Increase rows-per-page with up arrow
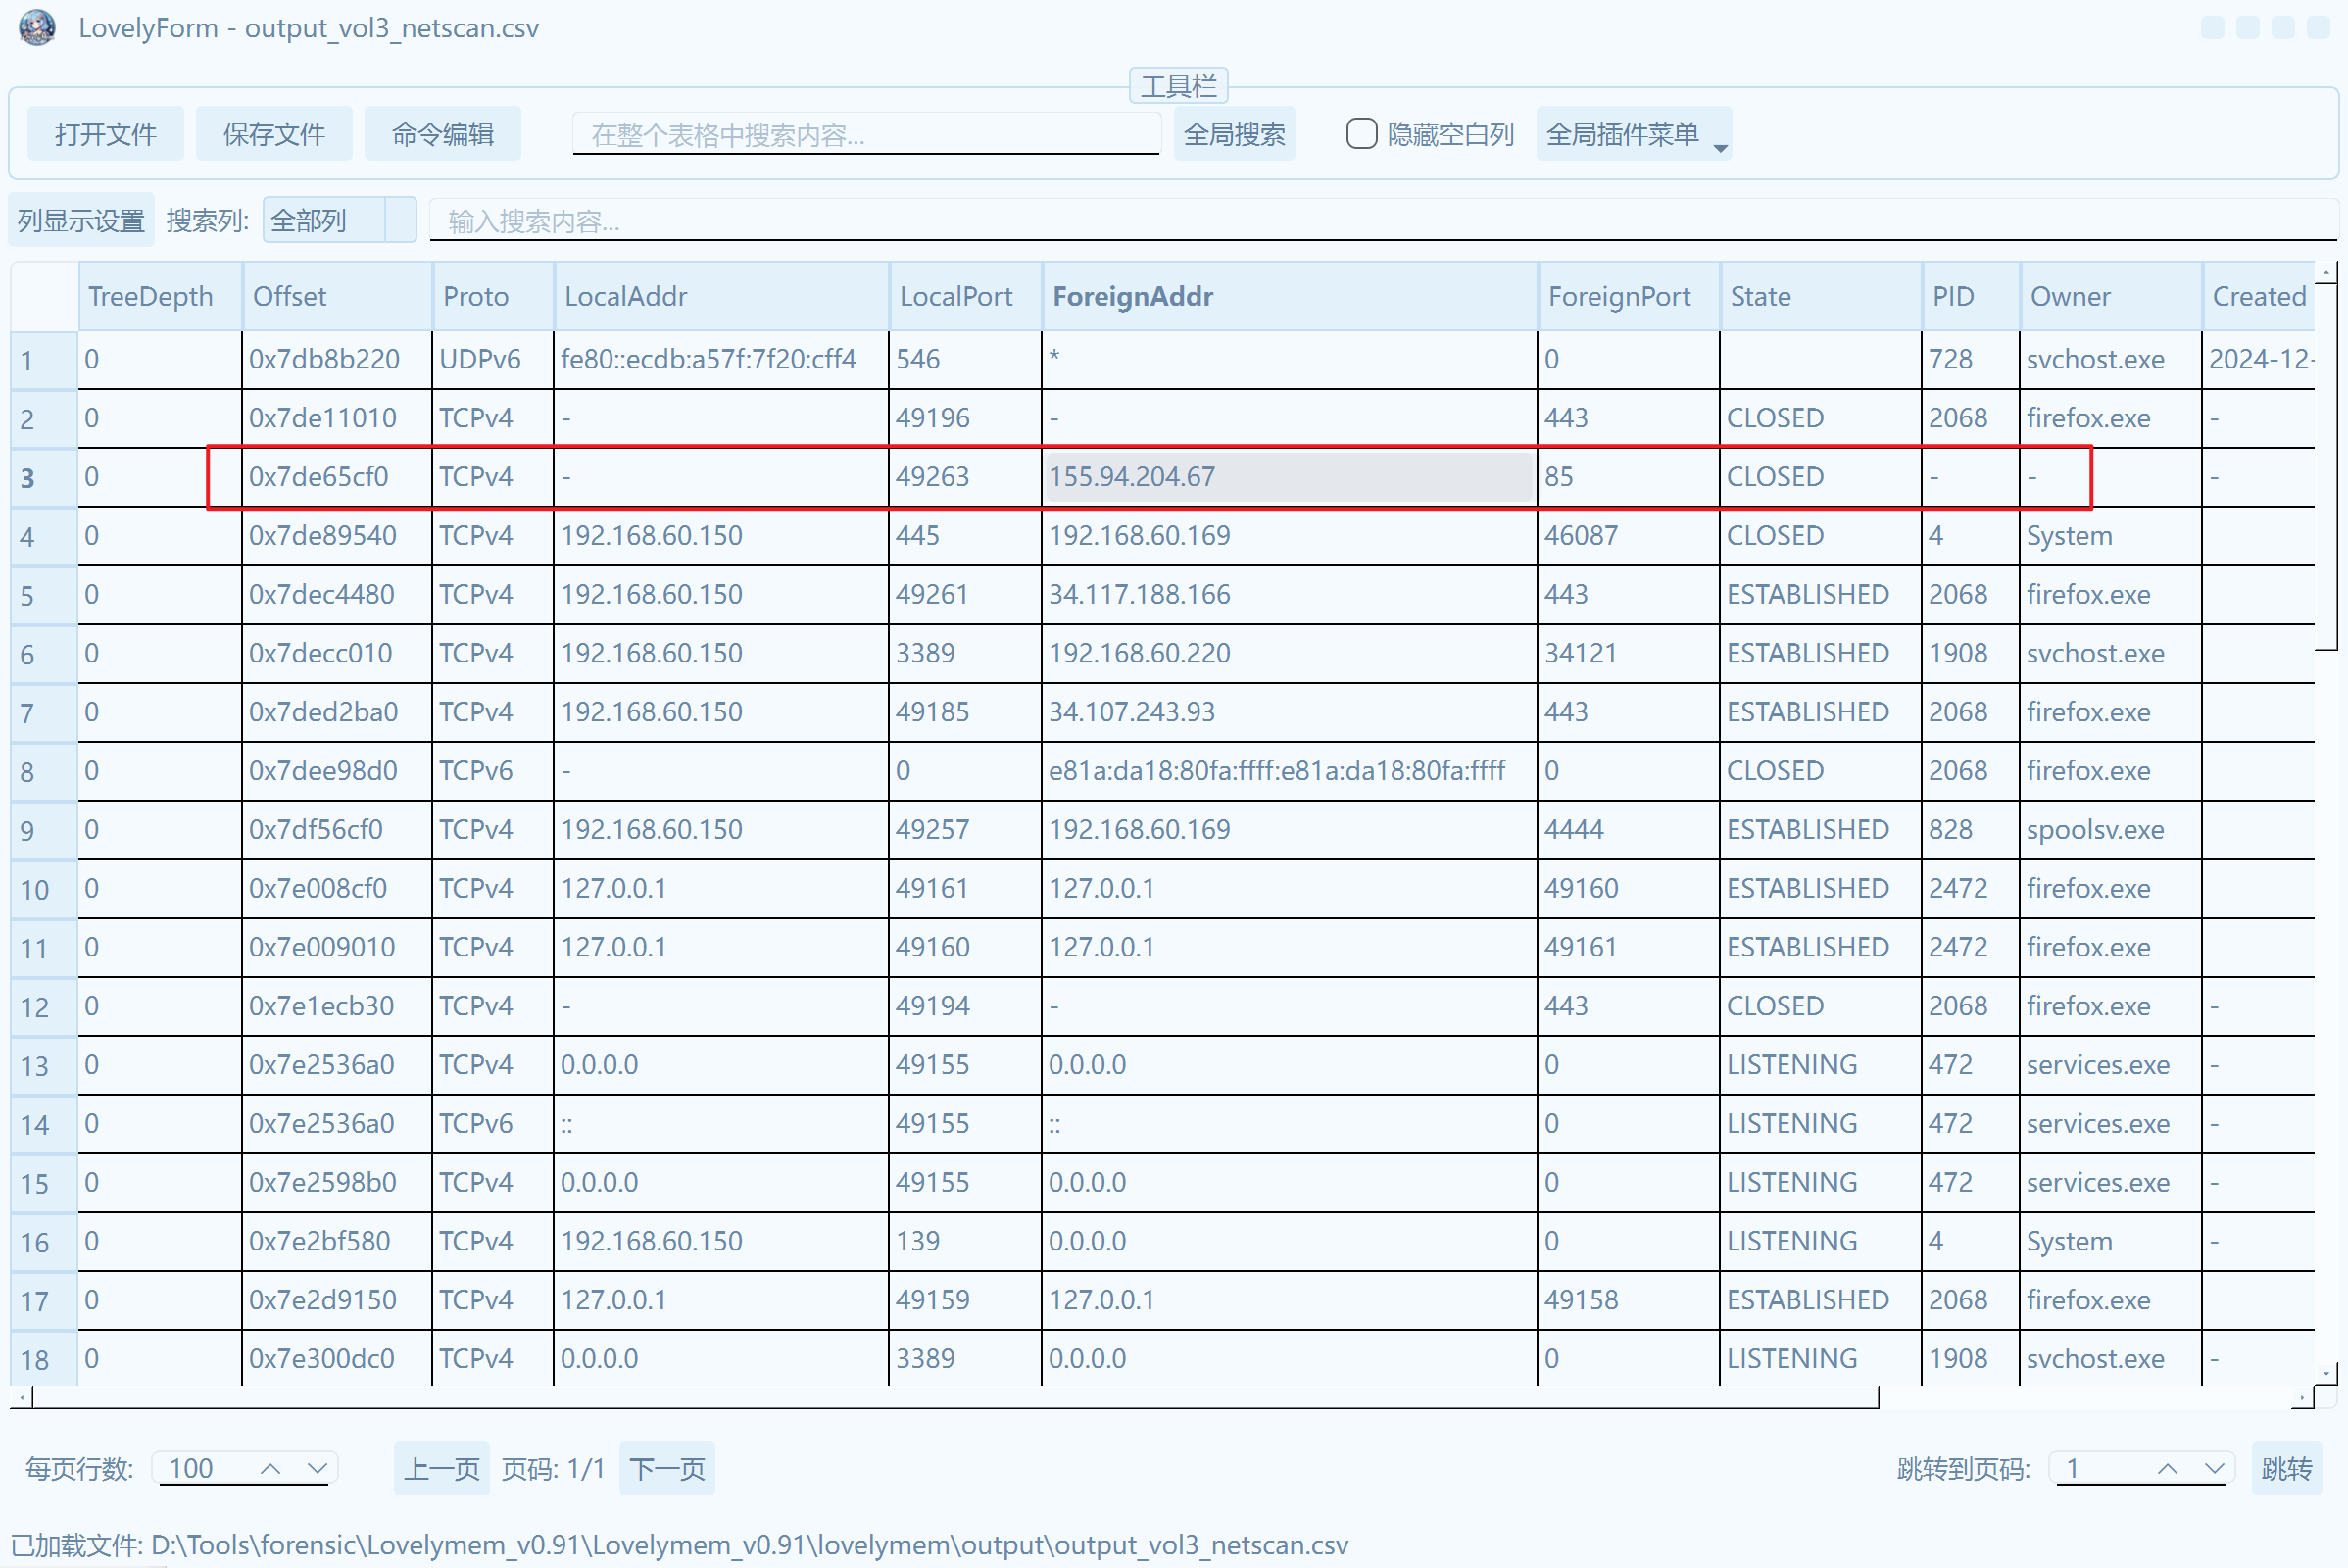Screen dimensions: 2348x1568 point(270,1468)
